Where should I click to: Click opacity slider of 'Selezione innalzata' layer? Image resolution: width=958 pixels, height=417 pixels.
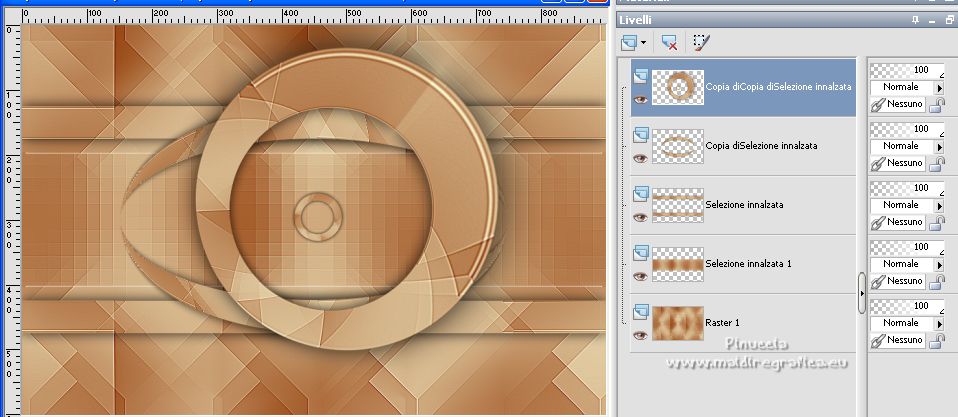tap(907, 189)
